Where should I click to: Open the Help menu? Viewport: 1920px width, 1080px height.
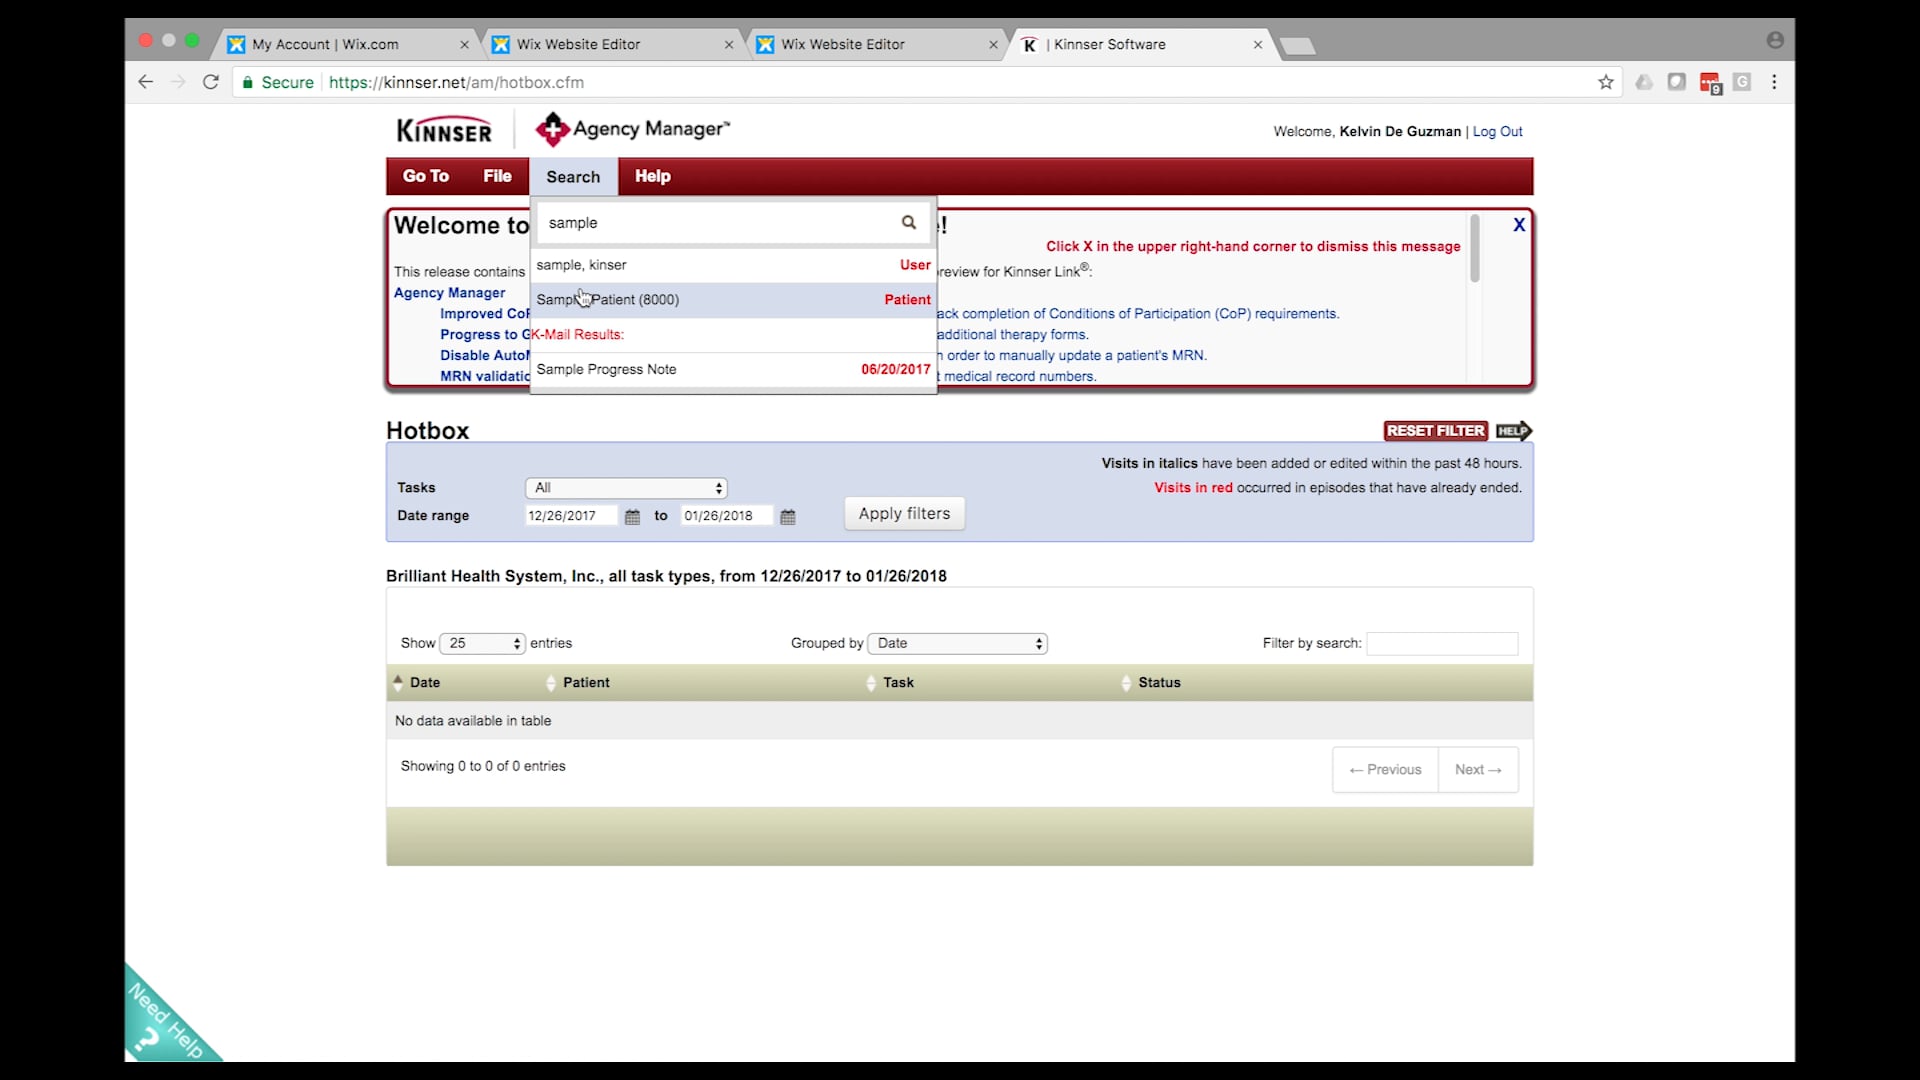652,176
